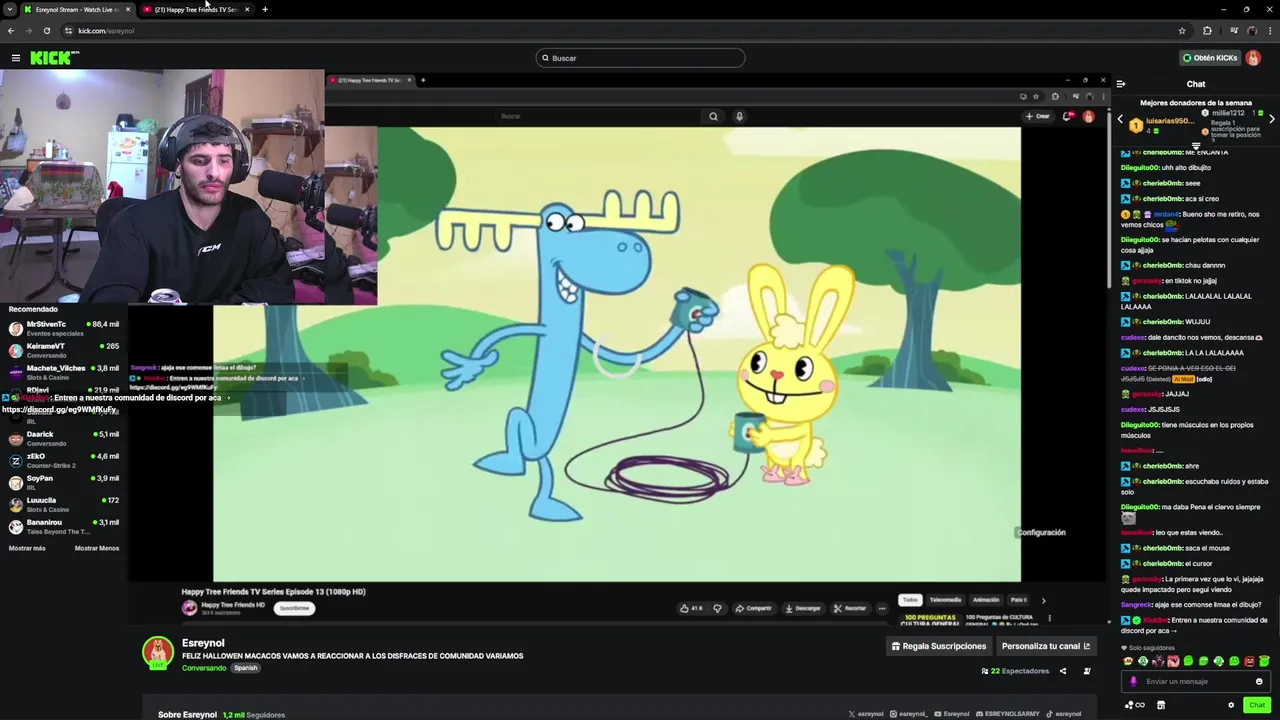Open the Machete_Vilches recommended channel
The width and height of the screenshot is (1280, 720).
click(64, 372)
